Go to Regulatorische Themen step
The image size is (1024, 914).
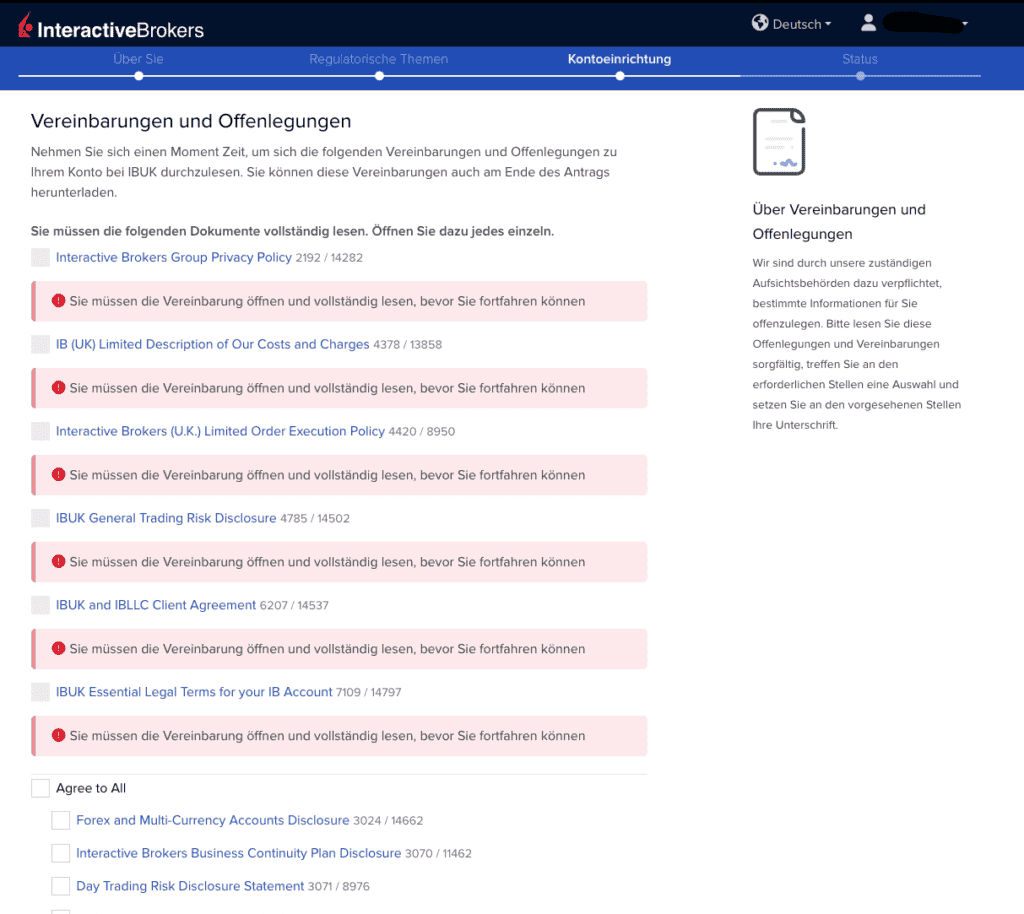coord(379,59)
